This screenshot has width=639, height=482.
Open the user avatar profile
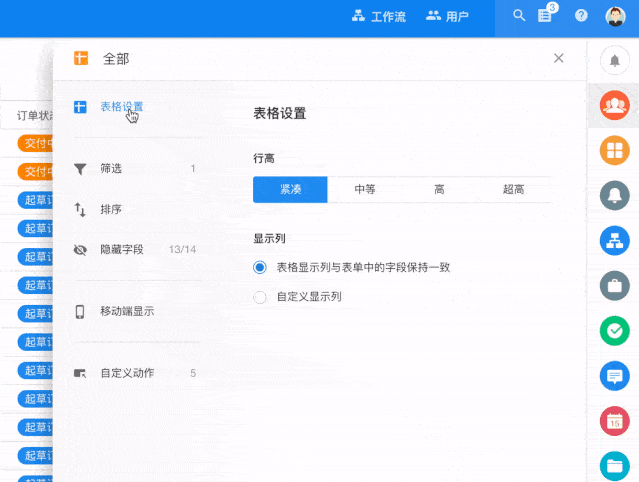(x=615, y=16)
